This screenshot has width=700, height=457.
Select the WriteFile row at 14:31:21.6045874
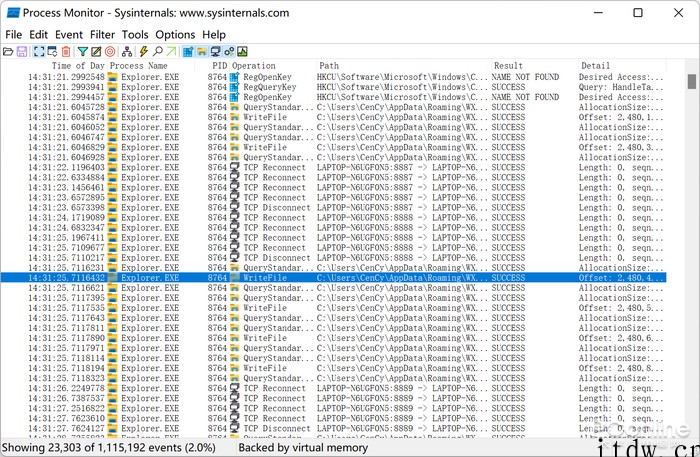click(333, 117)
